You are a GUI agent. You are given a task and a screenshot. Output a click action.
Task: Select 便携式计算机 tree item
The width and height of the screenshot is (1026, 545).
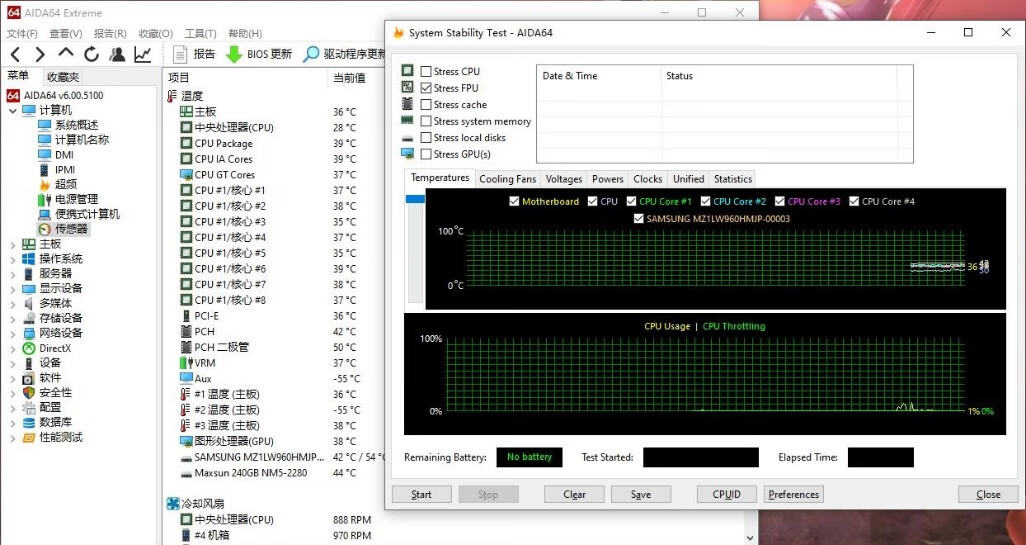(87, 215)
